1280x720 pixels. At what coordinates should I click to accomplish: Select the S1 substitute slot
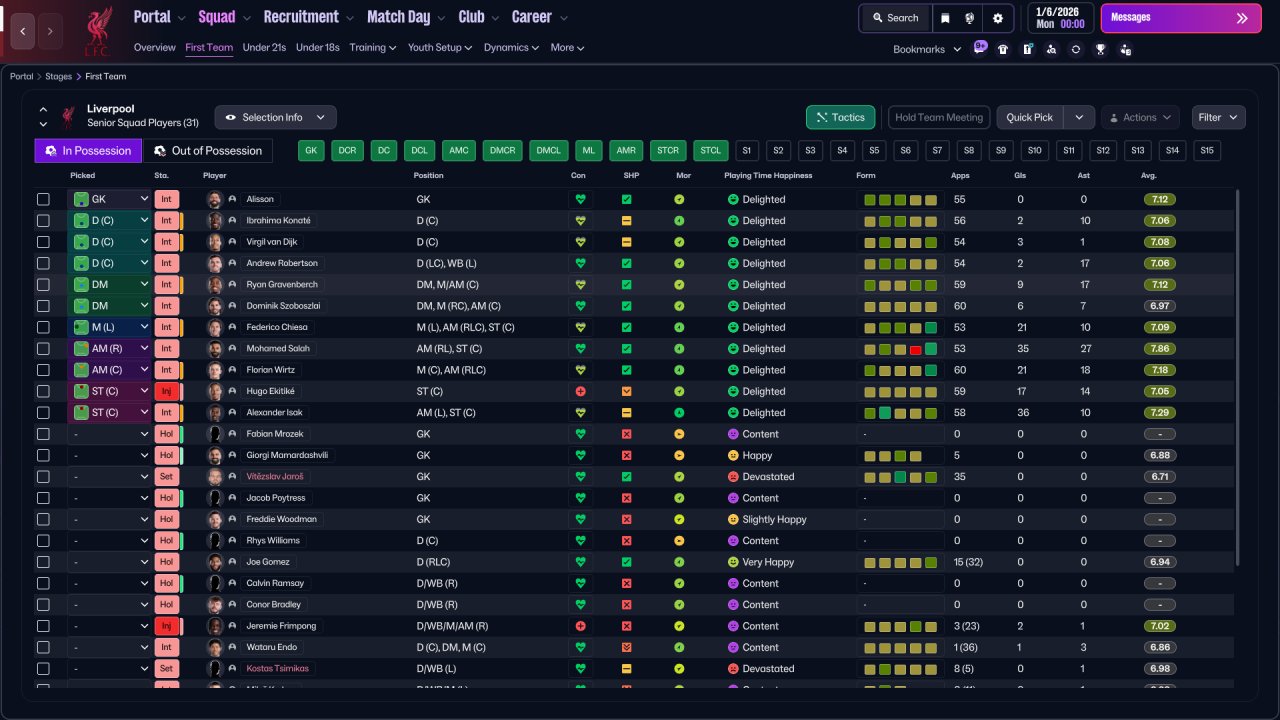tap(746, 151)
